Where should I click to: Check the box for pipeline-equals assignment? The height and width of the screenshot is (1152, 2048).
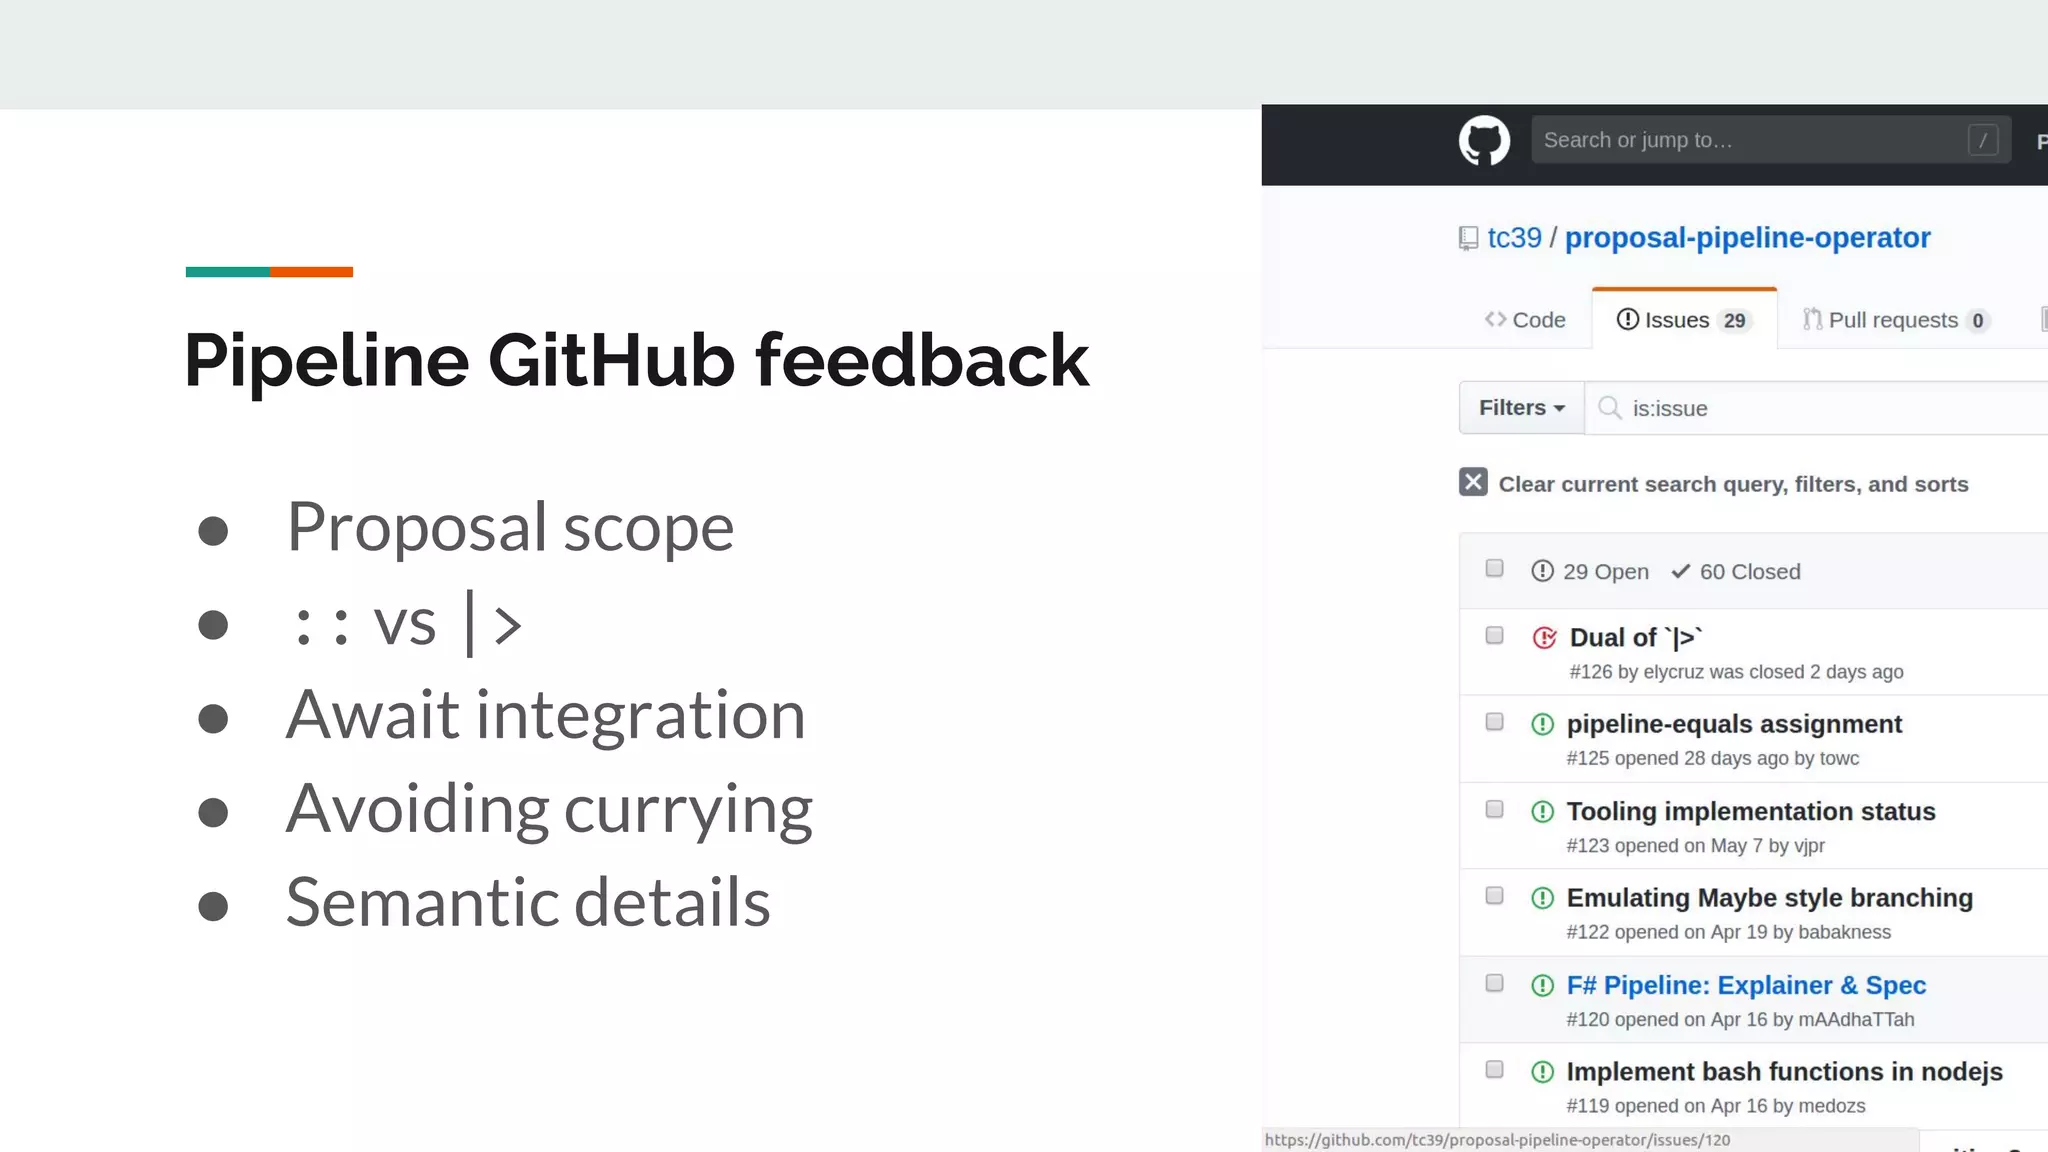[1495, 721]
